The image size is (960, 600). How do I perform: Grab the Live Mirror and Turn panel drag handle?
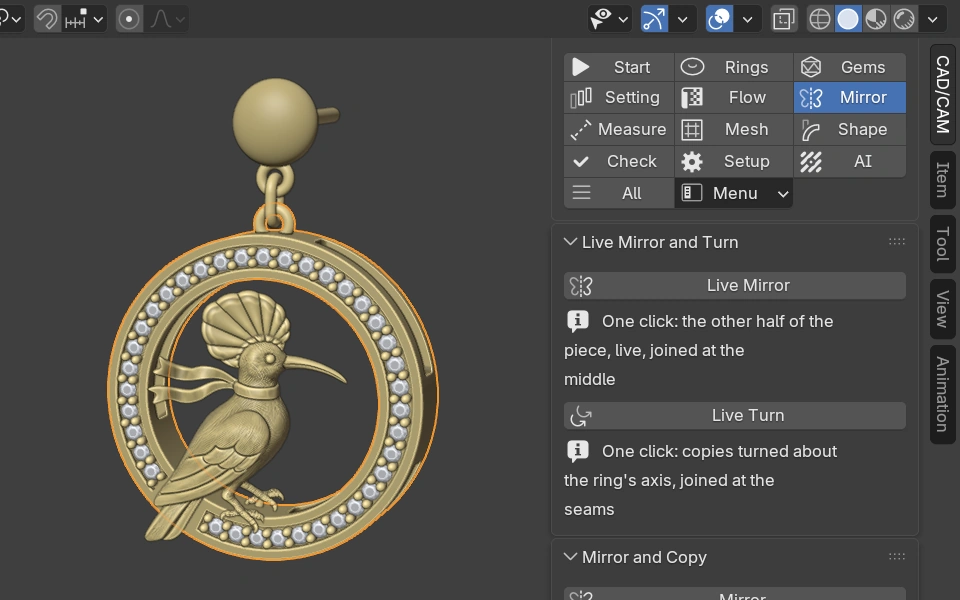pos(896,242)
